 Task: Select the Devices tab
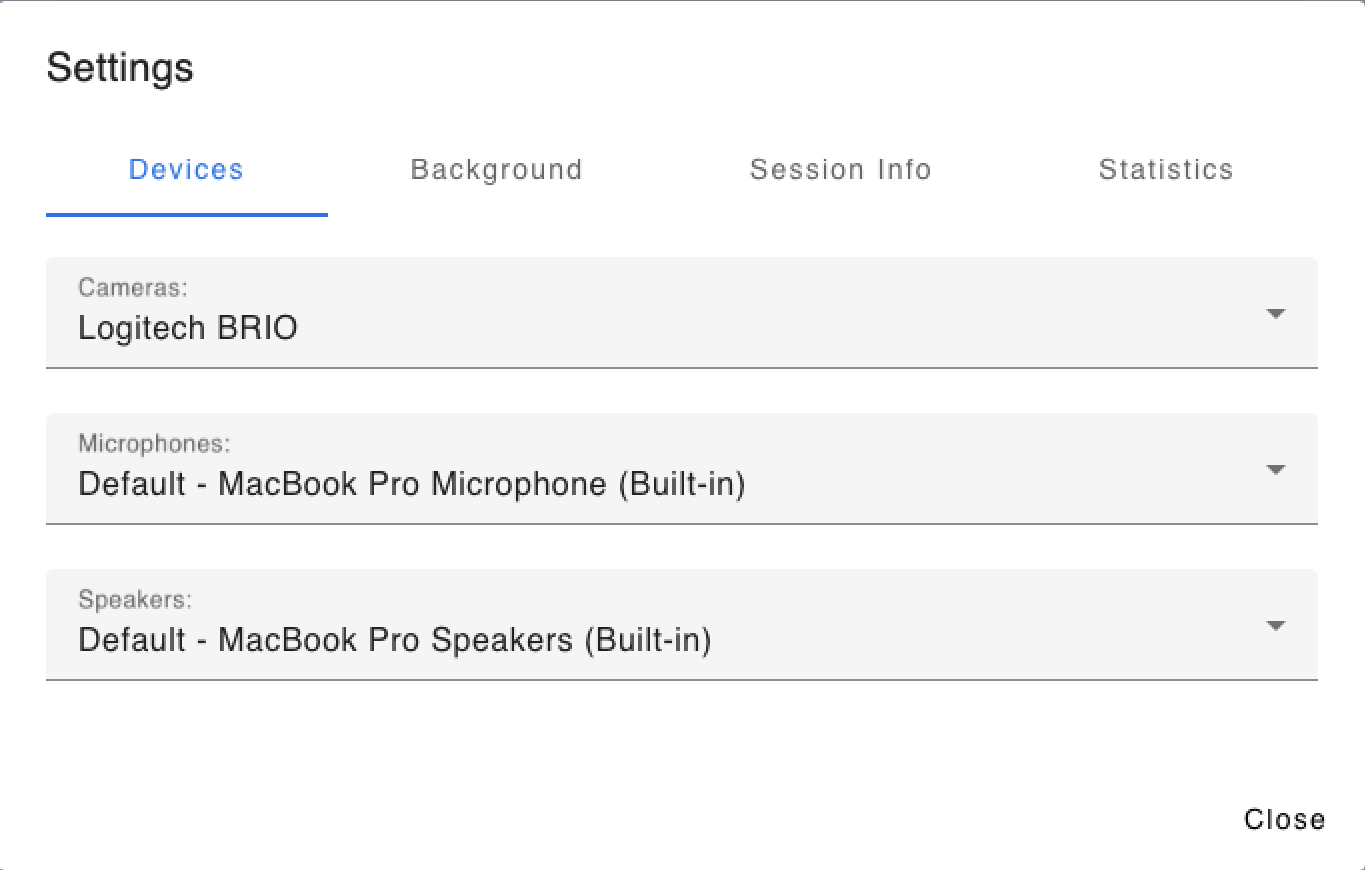[186, 170]
